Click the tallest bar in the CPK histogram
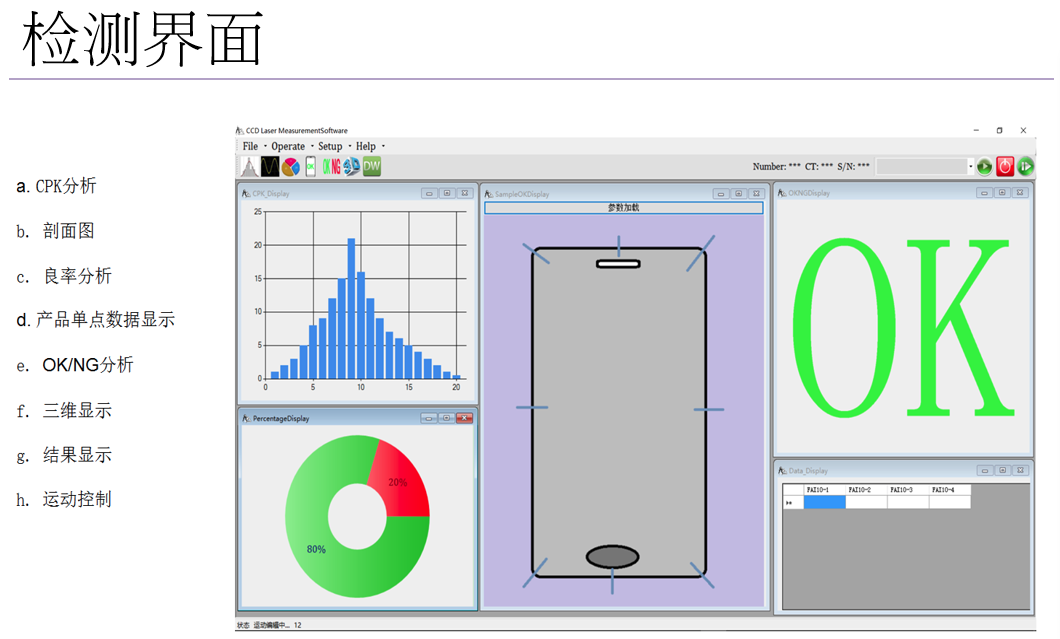The height and width of the screenshot is (639, 1060). point(351,308)
